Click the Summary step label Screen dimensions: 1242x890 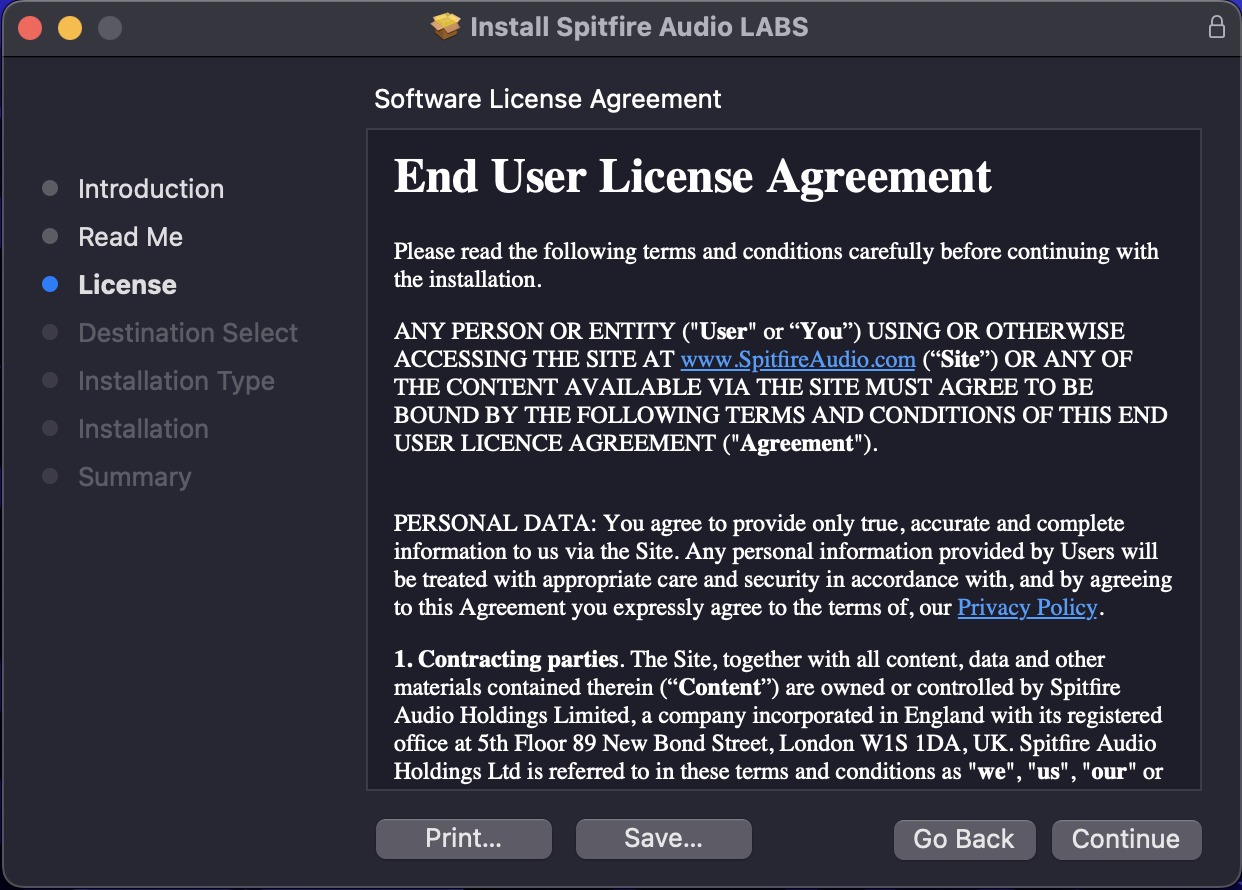tap(134, 477)
